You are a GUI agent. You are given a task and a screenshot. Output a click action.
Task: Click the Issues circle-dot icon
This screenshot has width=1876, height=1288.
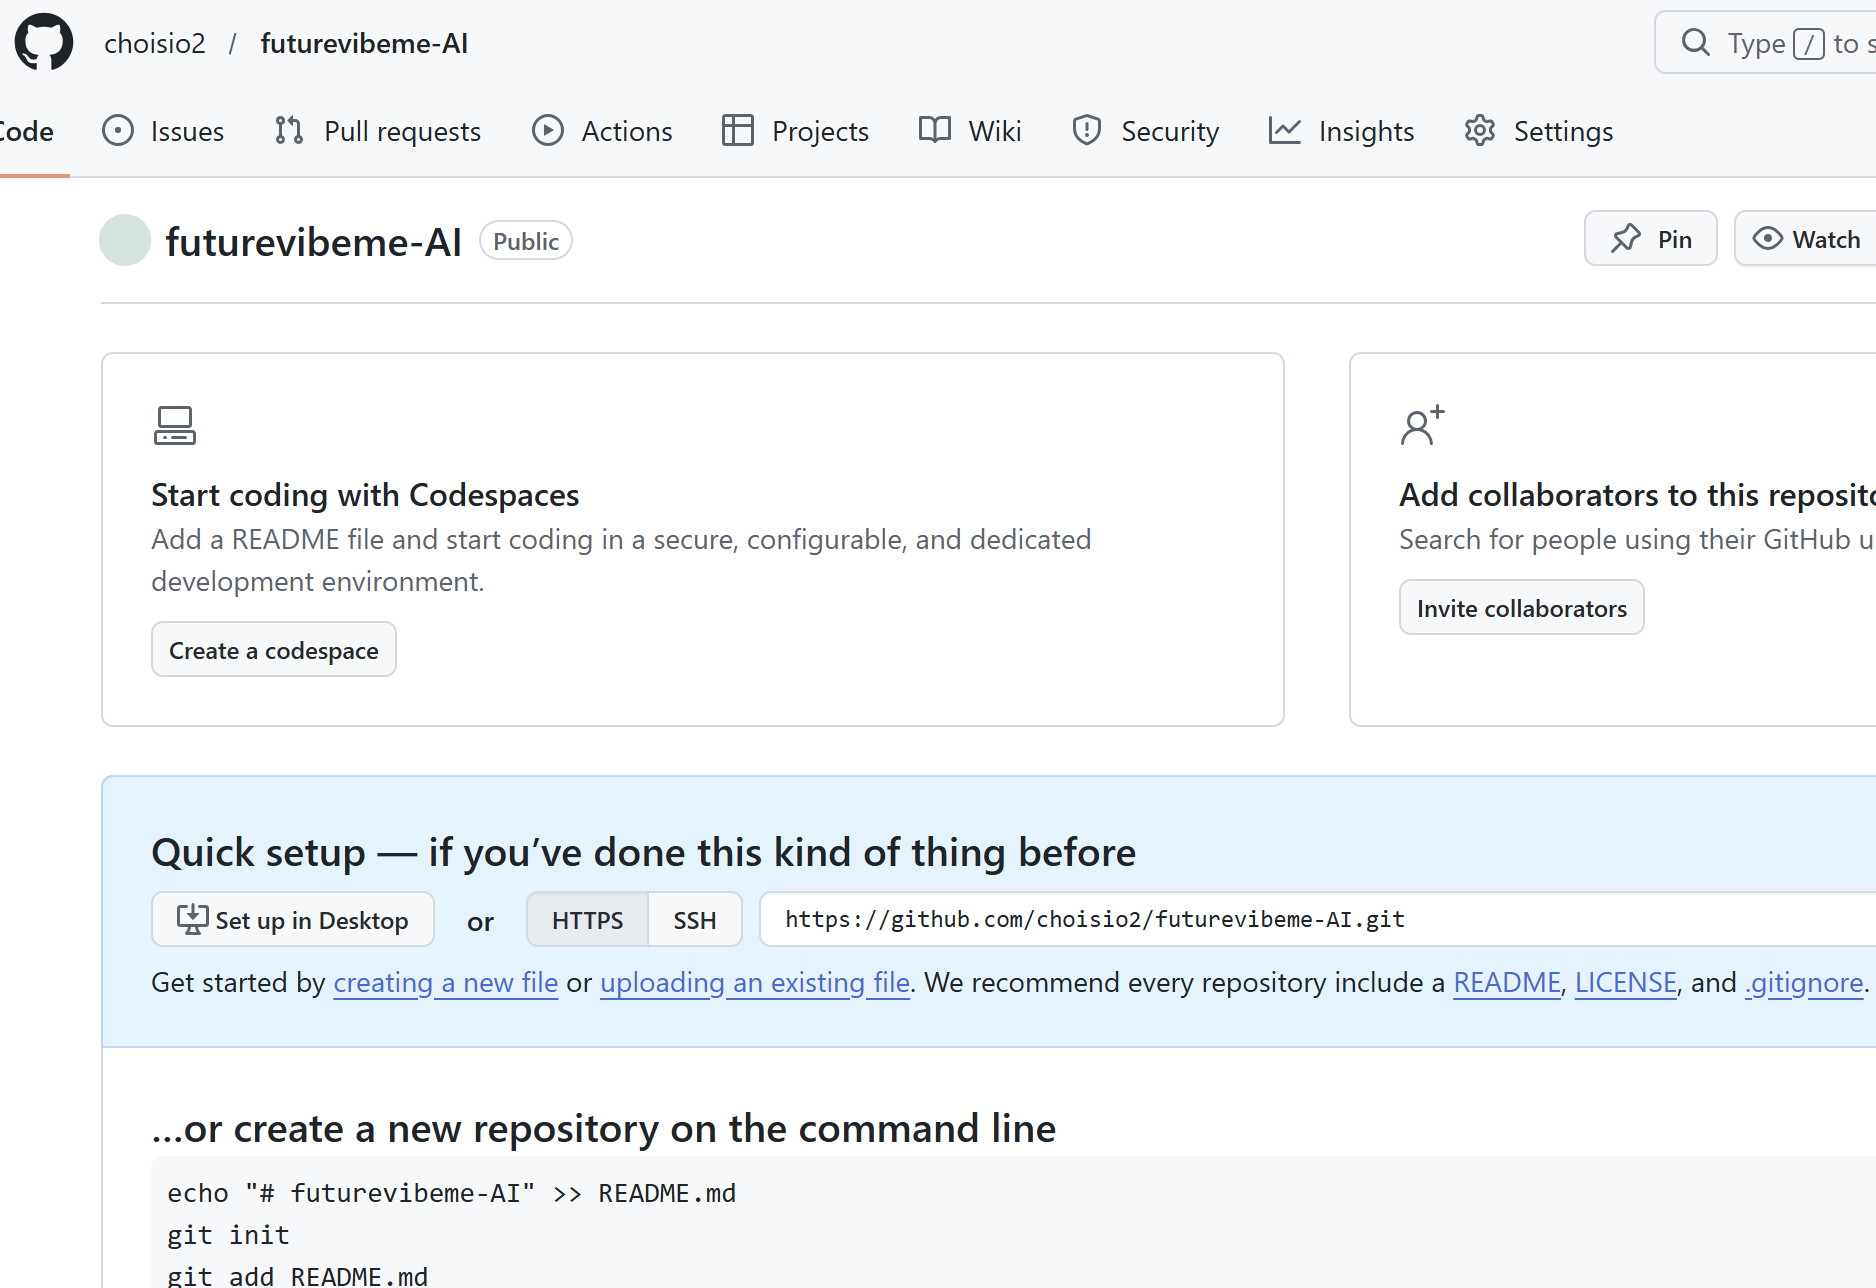[x=118, y=130]
